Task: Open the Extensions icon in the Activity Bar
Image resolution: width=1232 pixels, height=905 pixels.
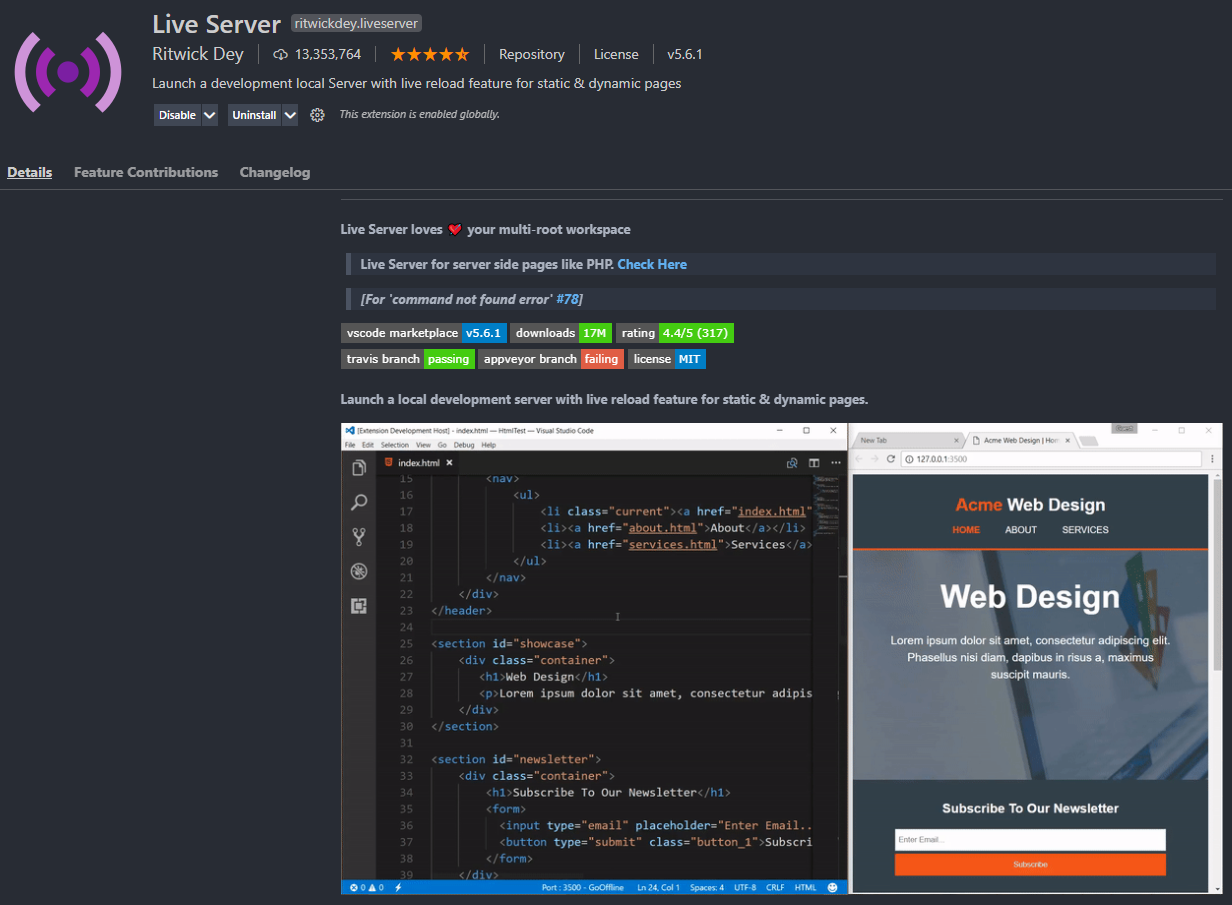Action: point(360,606)
